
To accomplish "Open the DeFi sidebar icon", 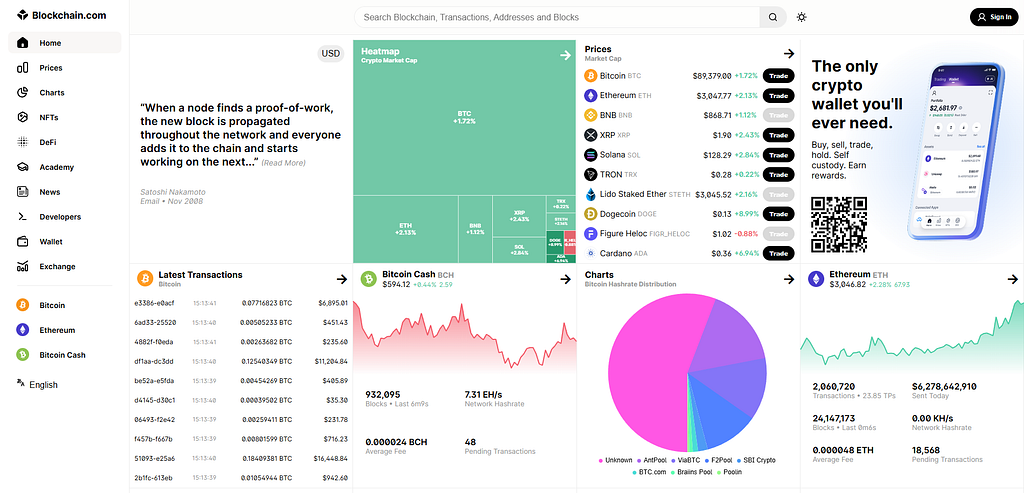I will pos(22,142).
